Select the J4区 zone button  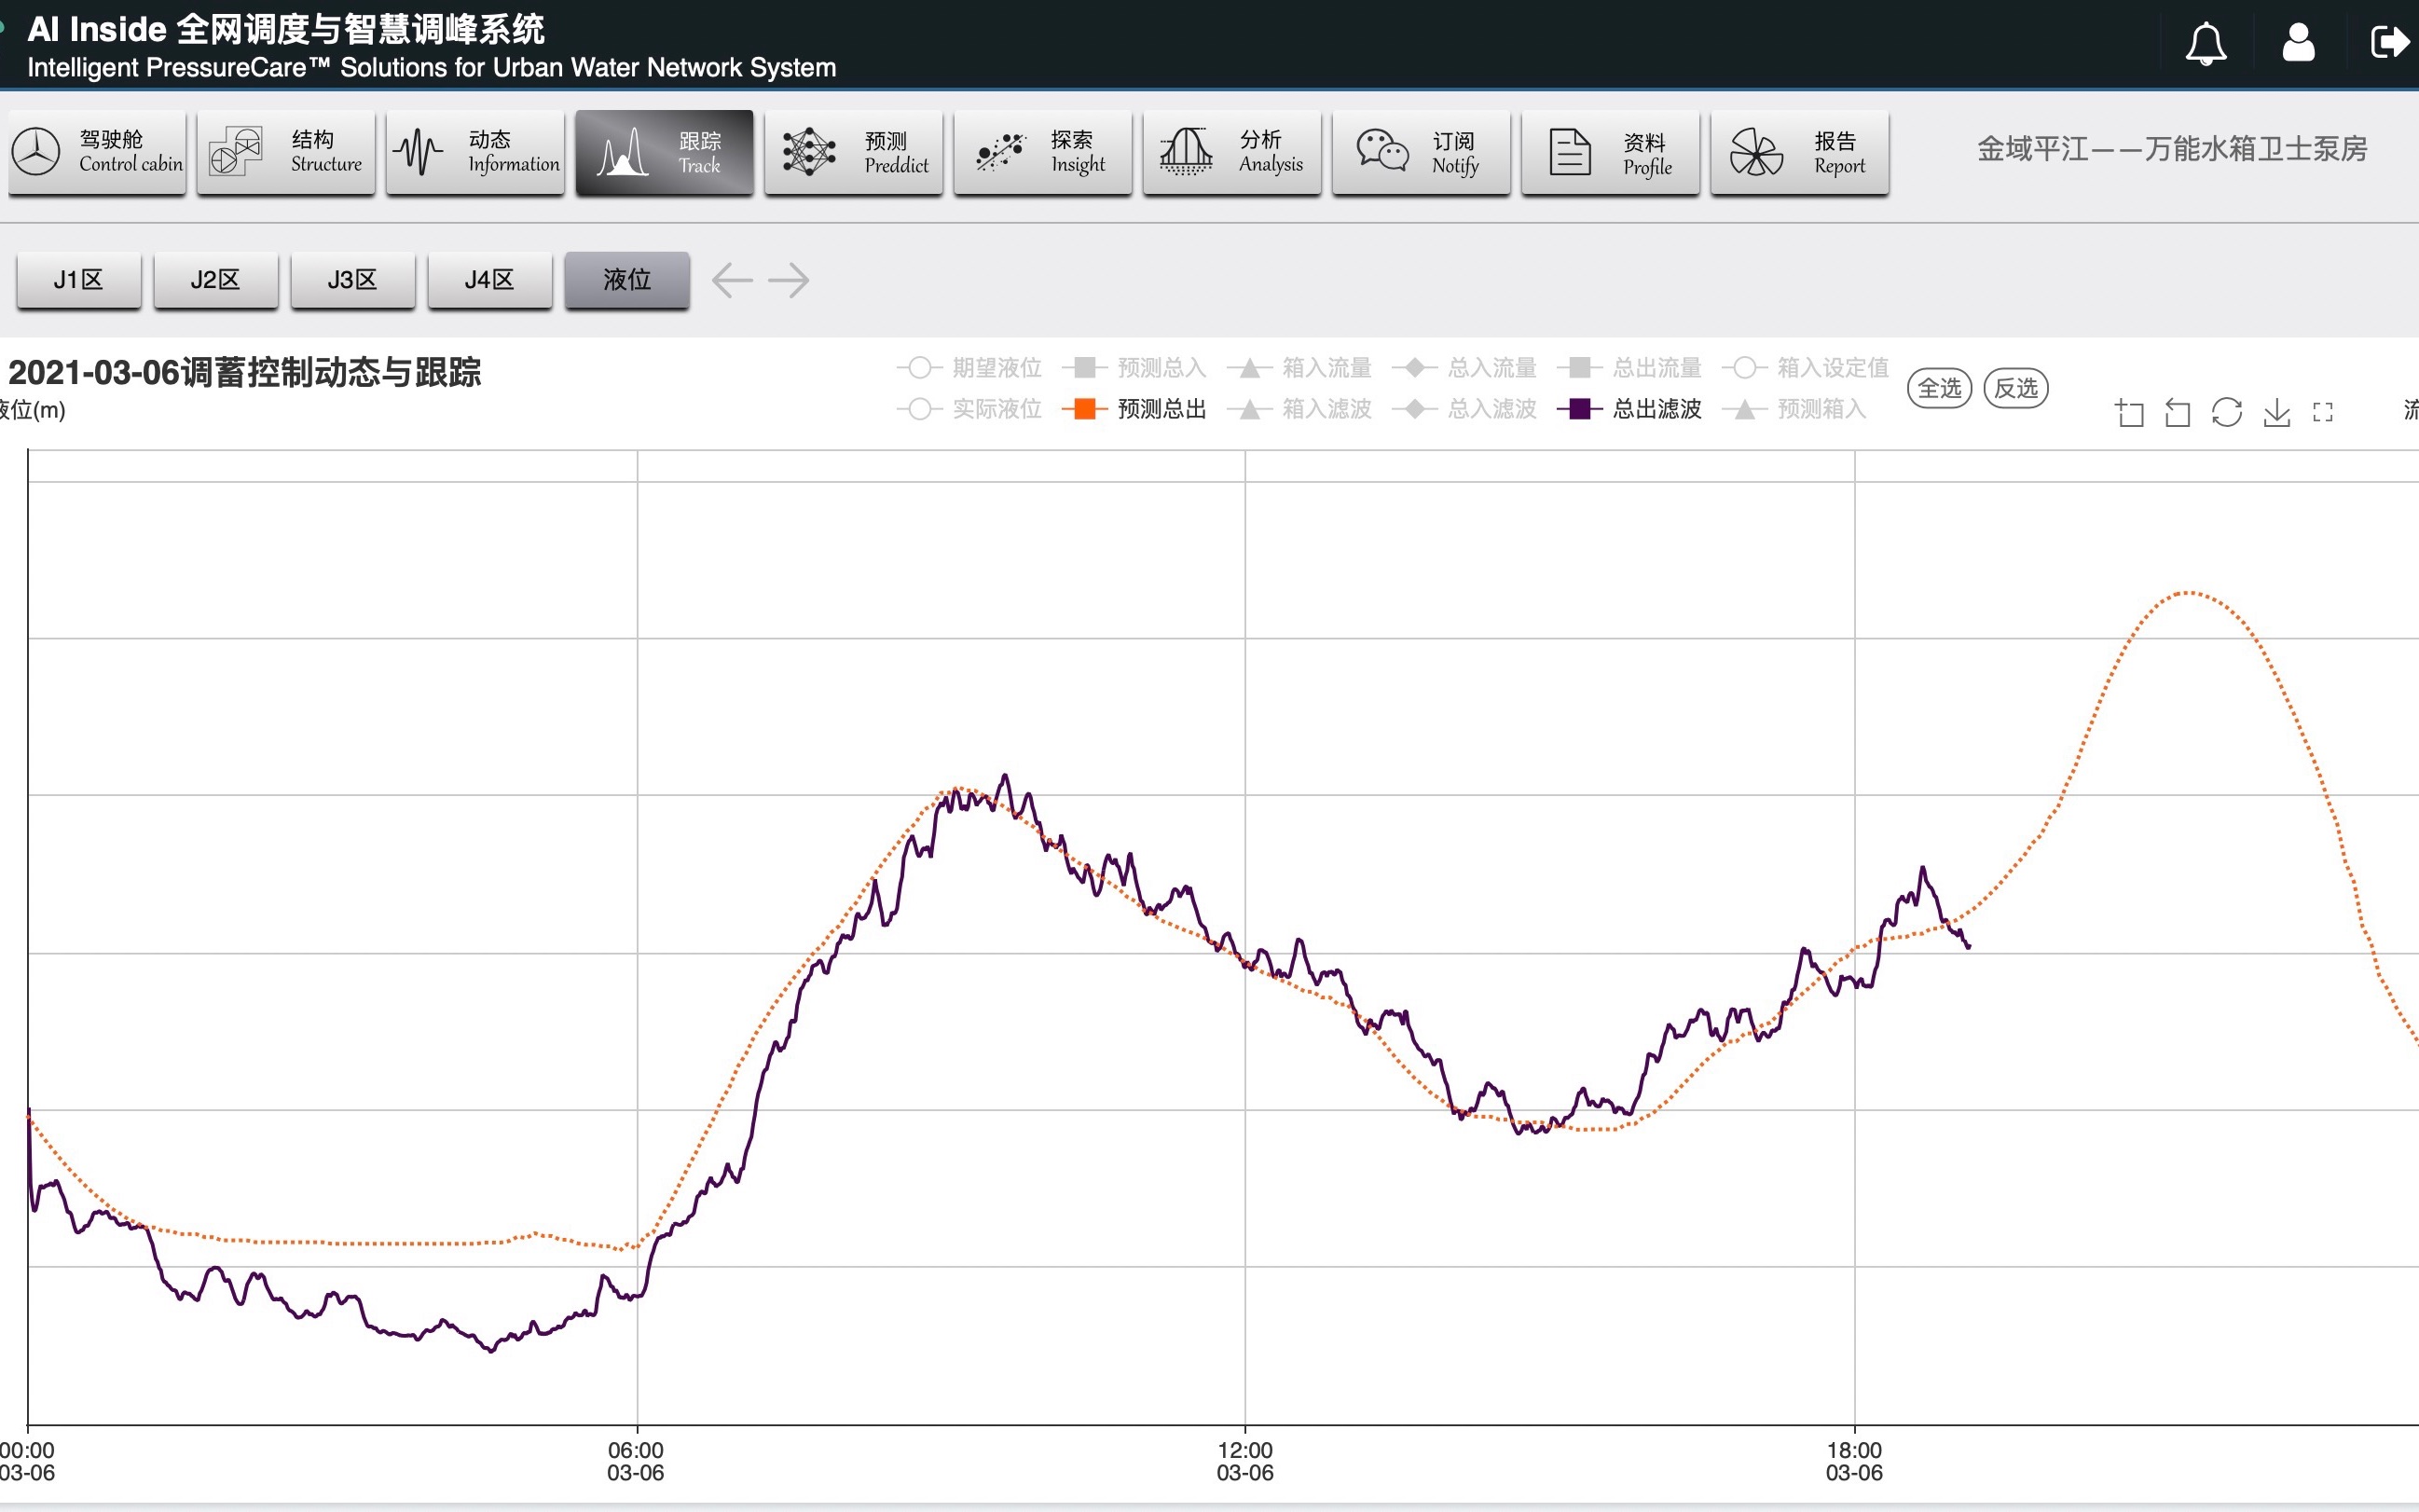(x=489, y=280)
